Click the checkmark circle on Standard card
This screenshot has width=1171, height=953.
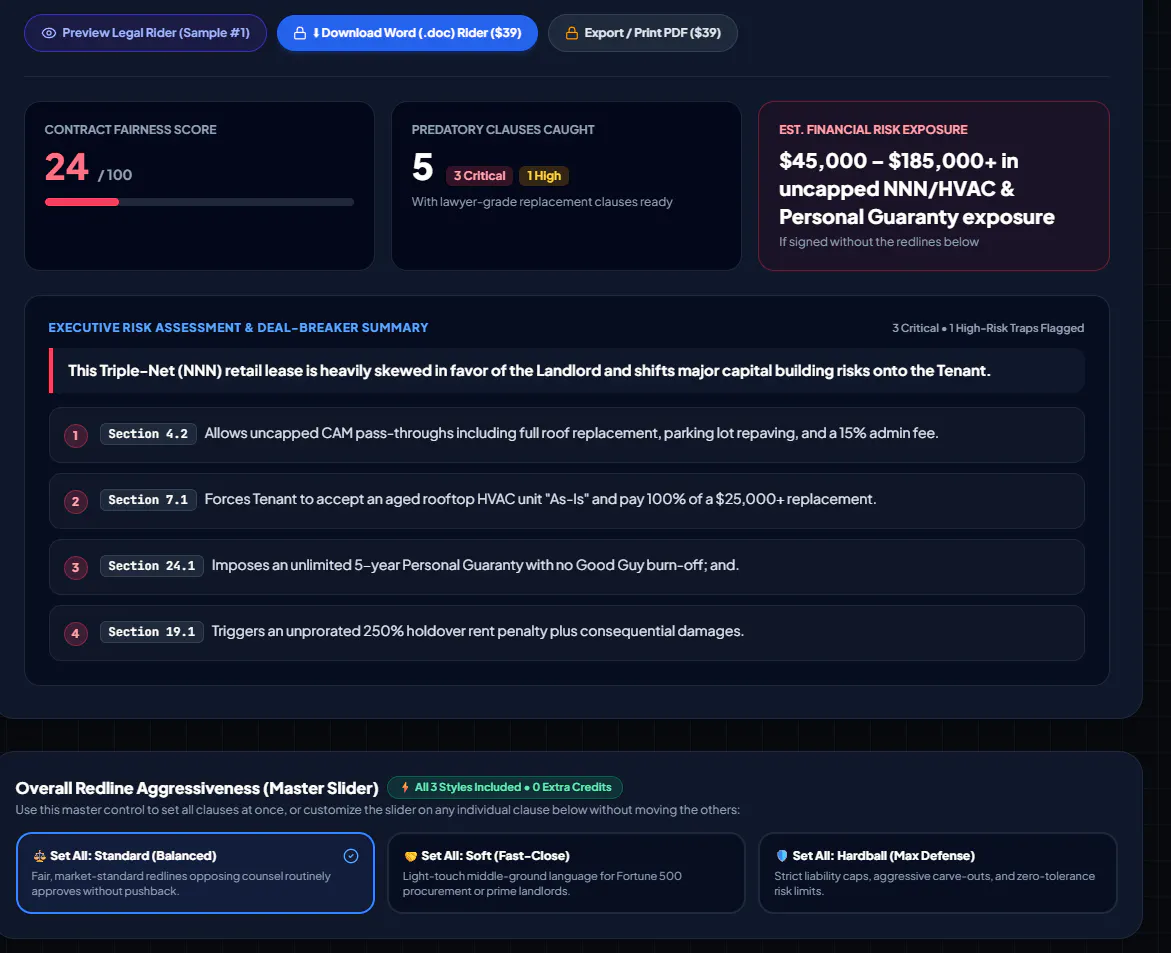(351, 856)
